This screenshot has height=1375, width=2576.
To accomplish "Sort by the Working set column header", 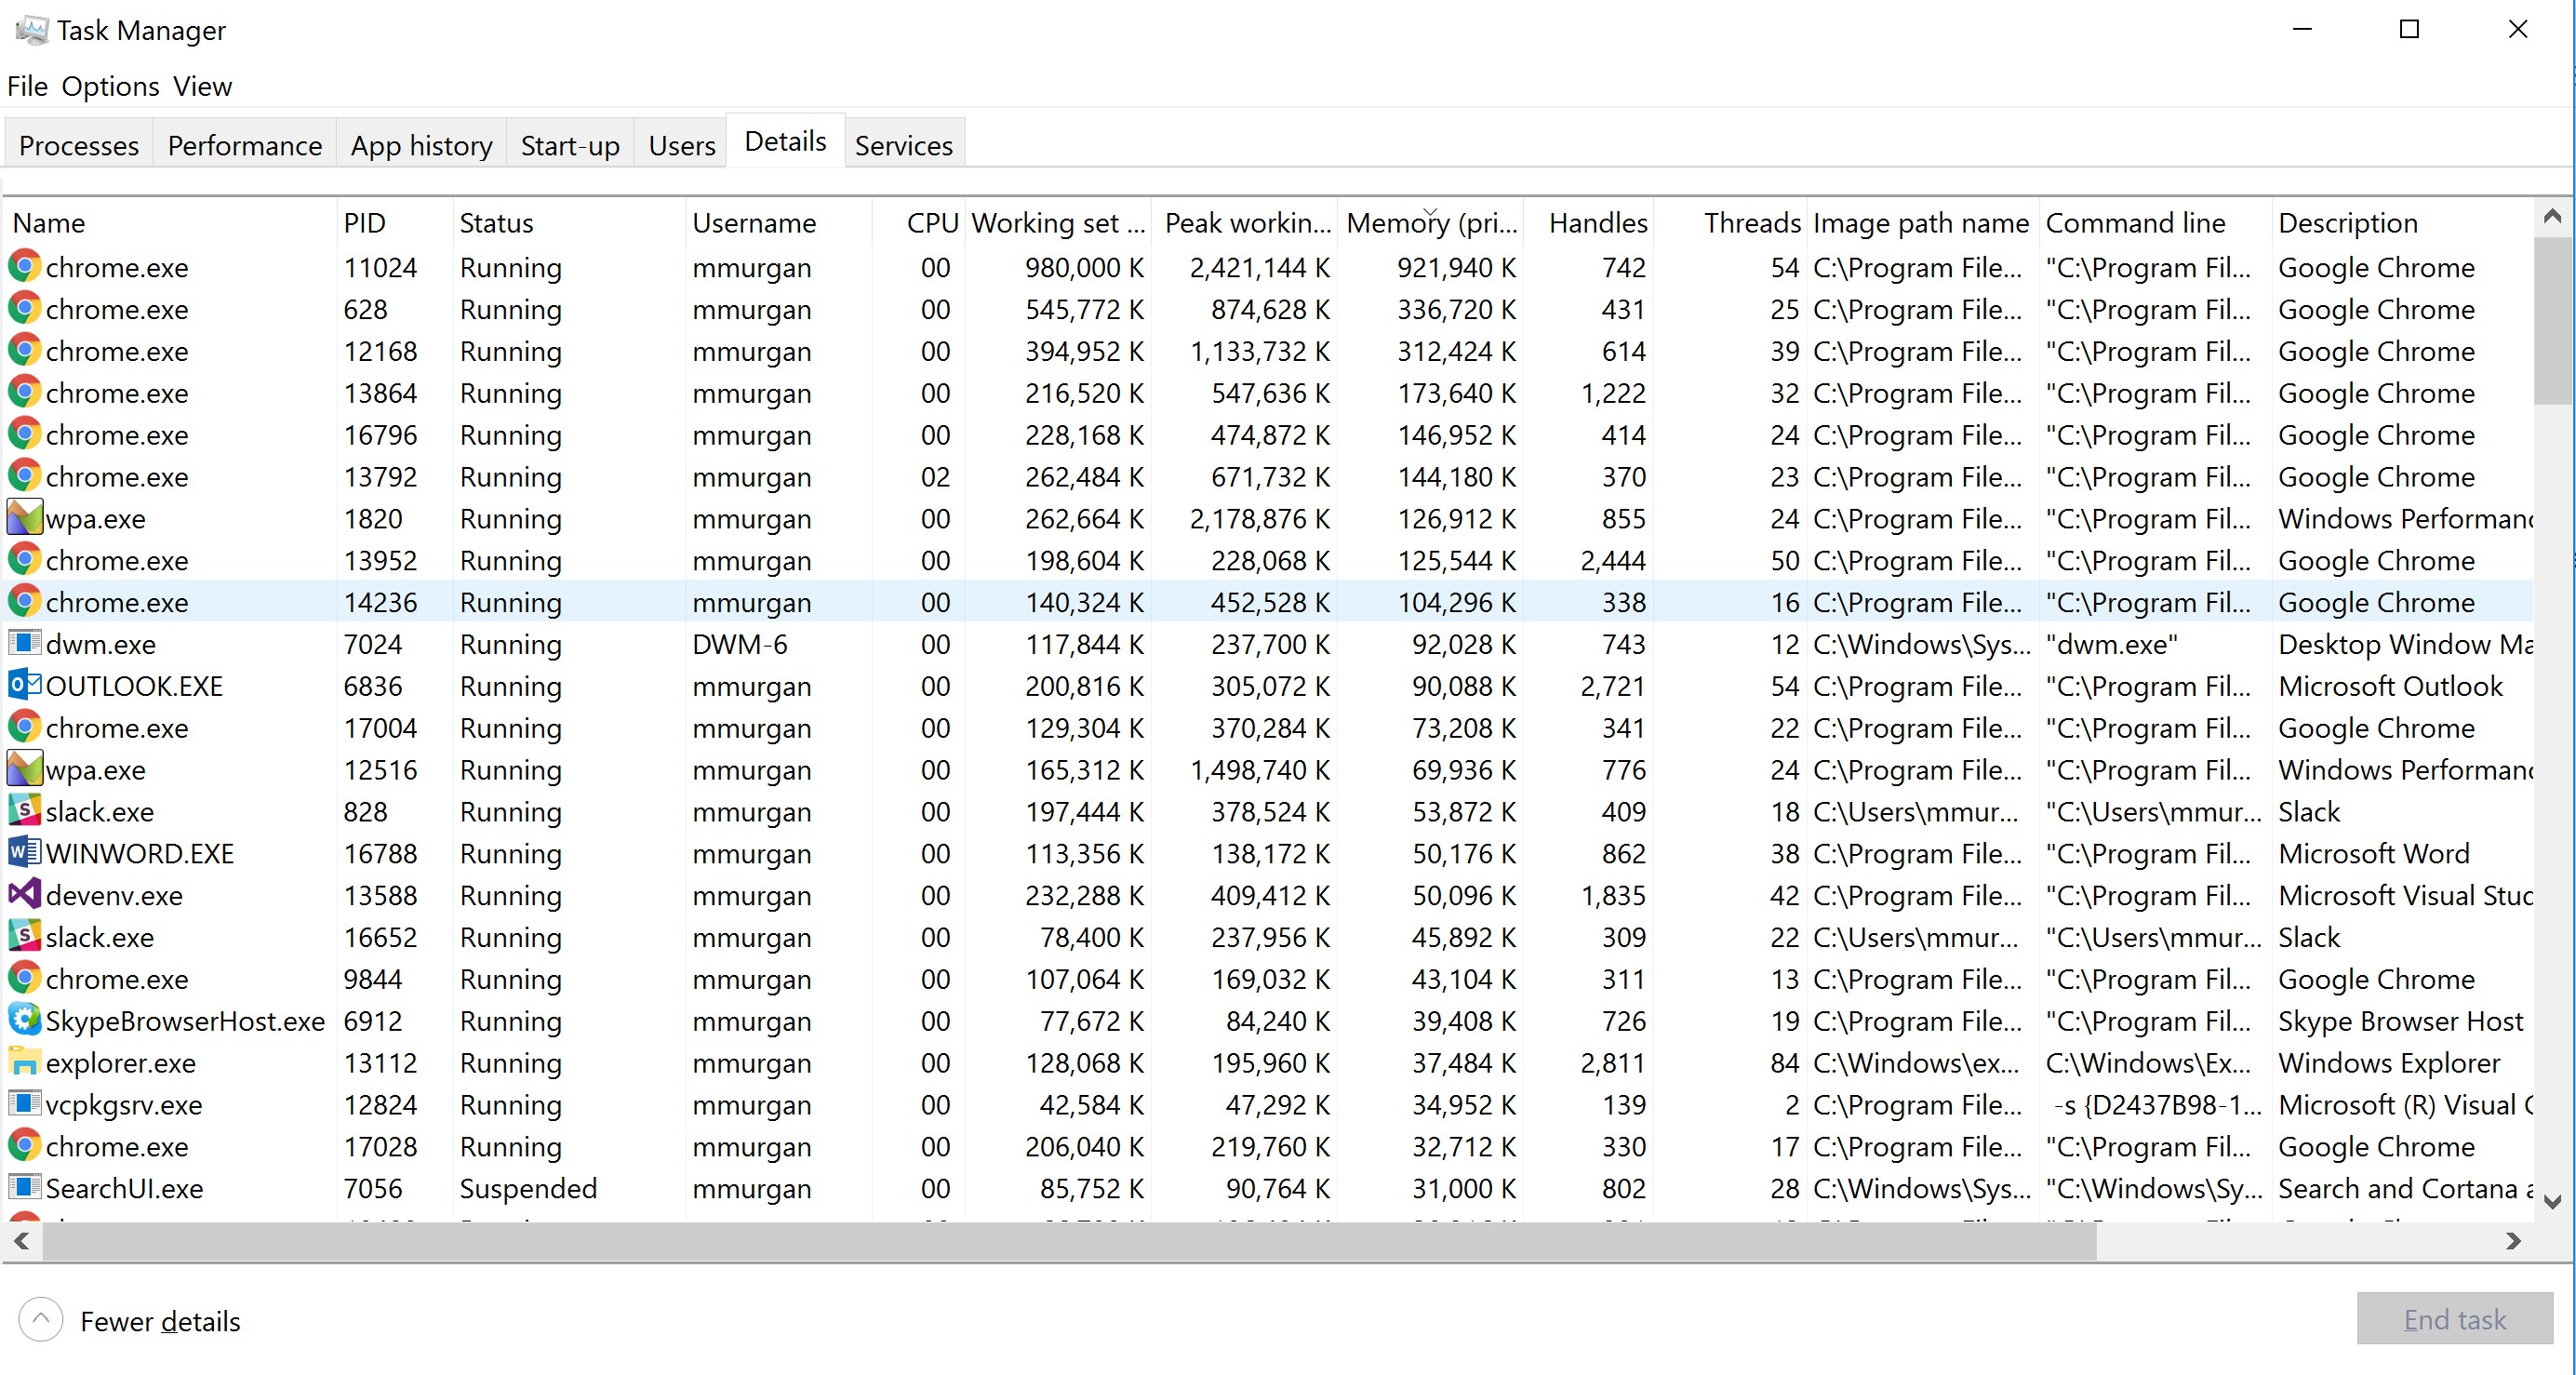I will [1058, 222].
